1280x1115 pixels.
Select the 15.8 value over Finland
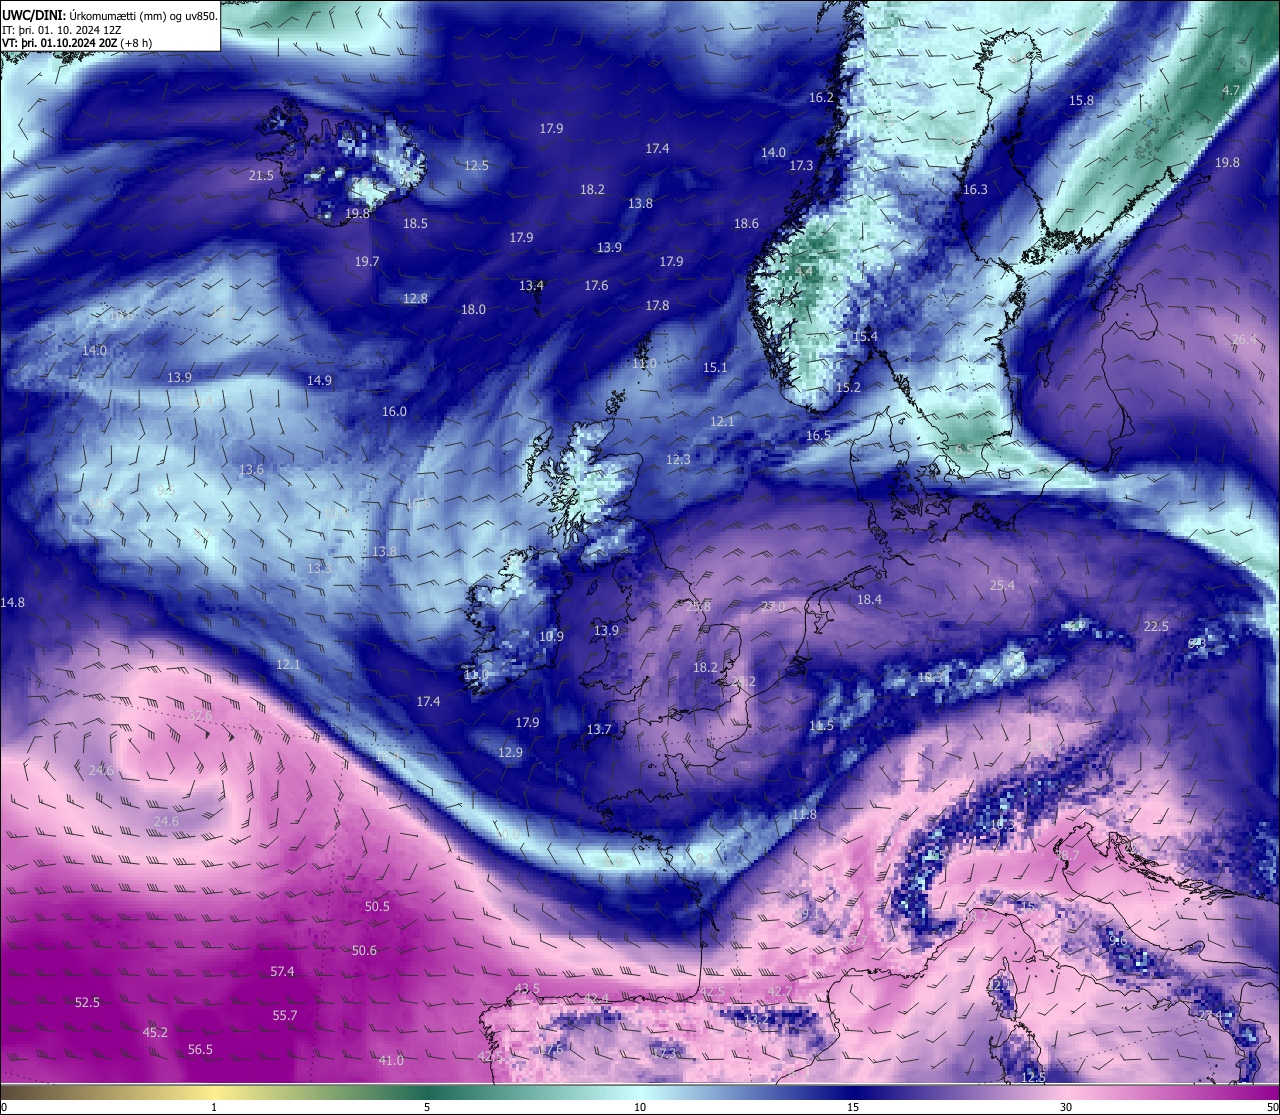click(1081, 101)
